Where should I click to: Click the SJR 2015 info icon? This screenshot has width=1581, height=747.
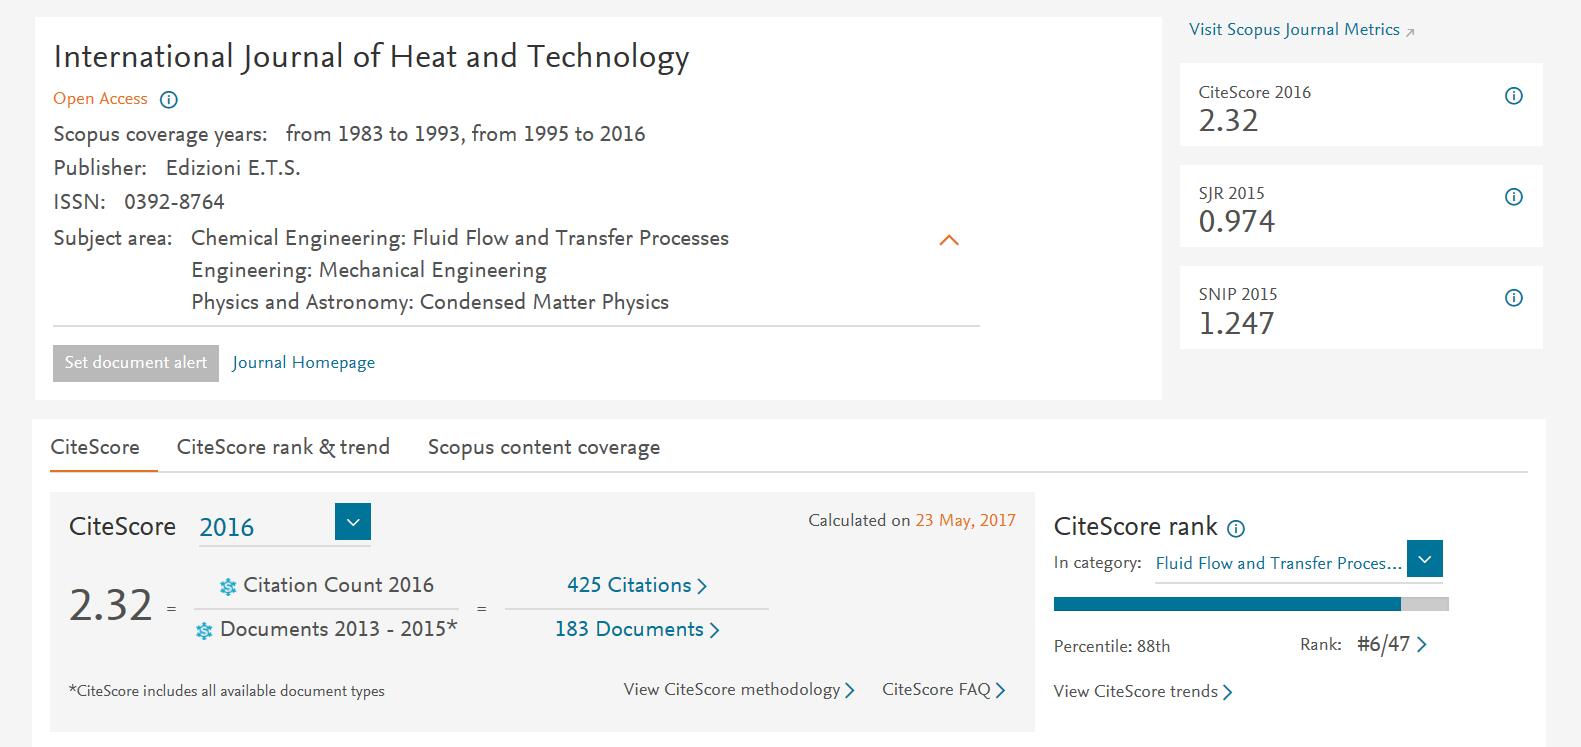(x=1513, y=197)
